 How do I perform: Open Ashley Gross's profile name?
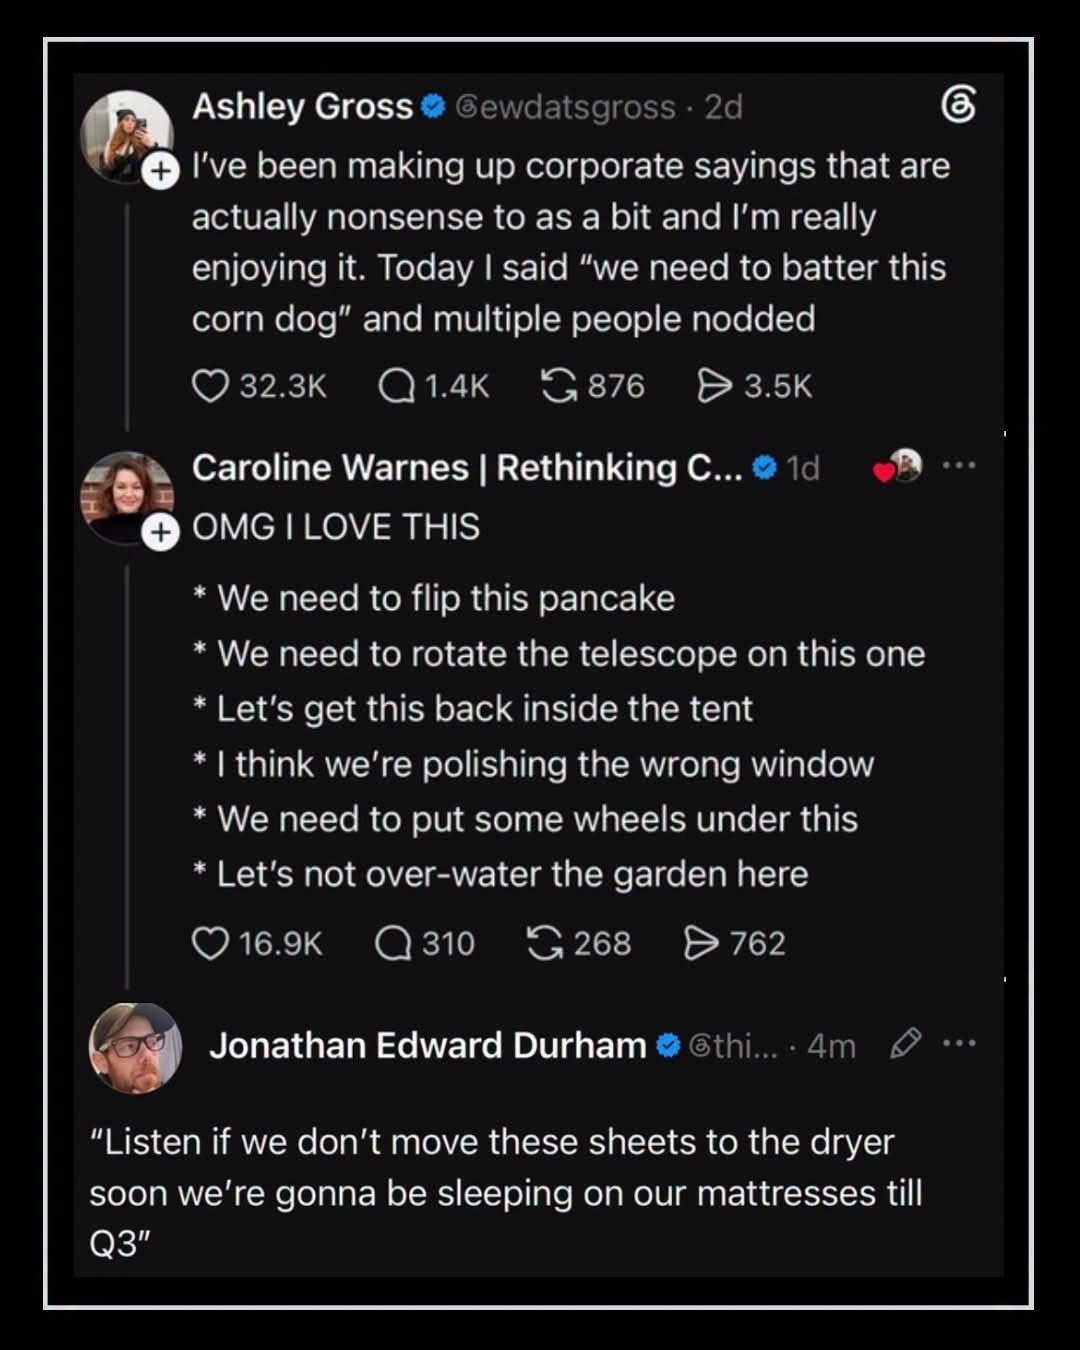click(x=302, y=106)
